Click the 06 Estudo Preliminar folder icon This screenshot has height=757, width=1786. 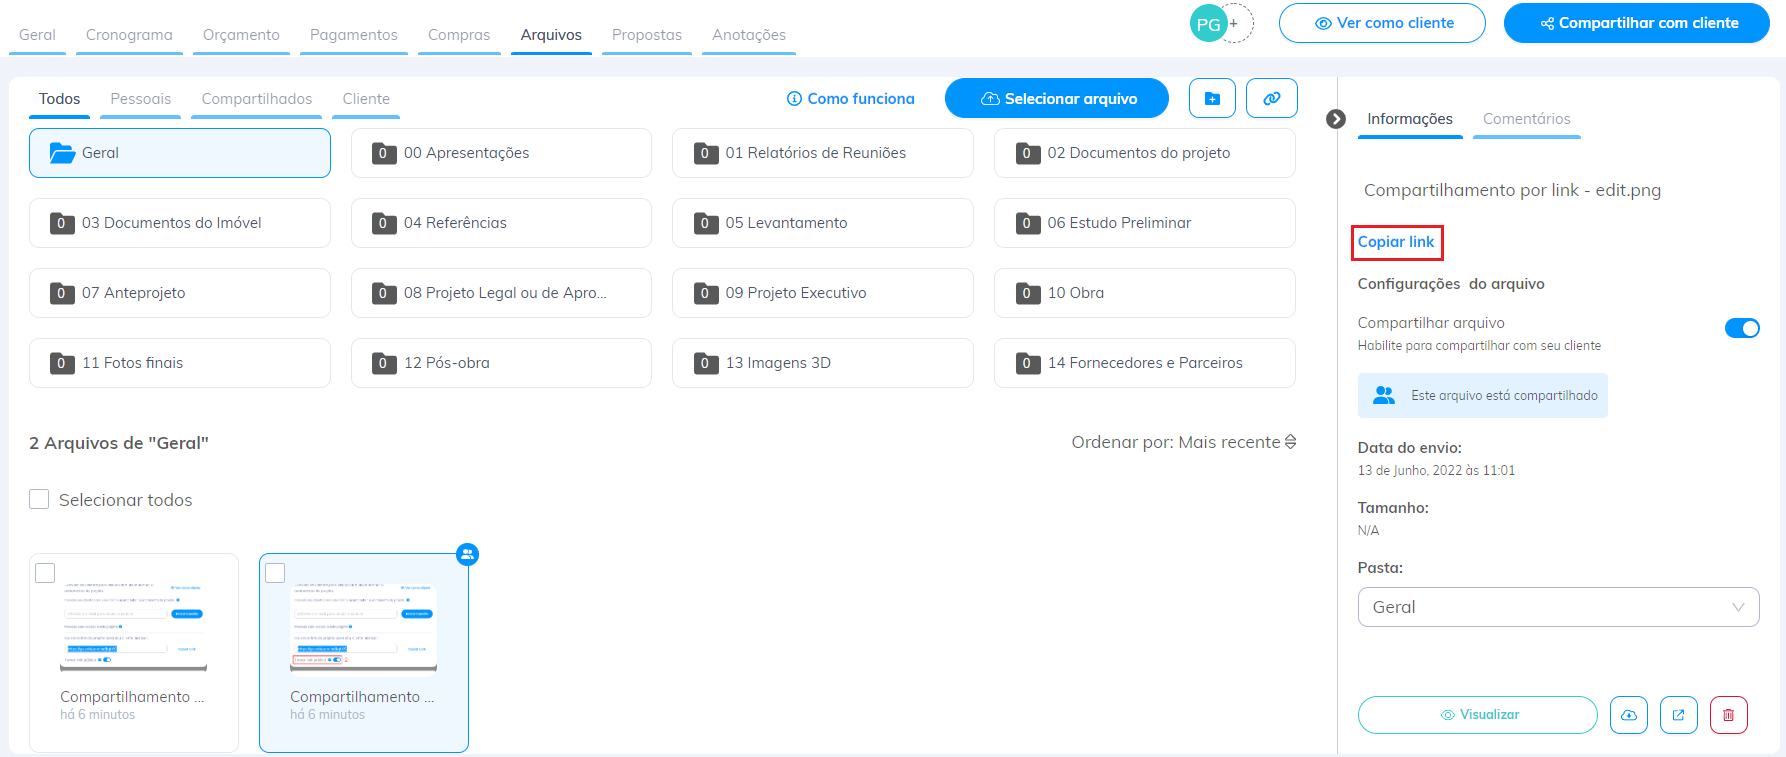pyautogui.click(x=1027, y=223)
